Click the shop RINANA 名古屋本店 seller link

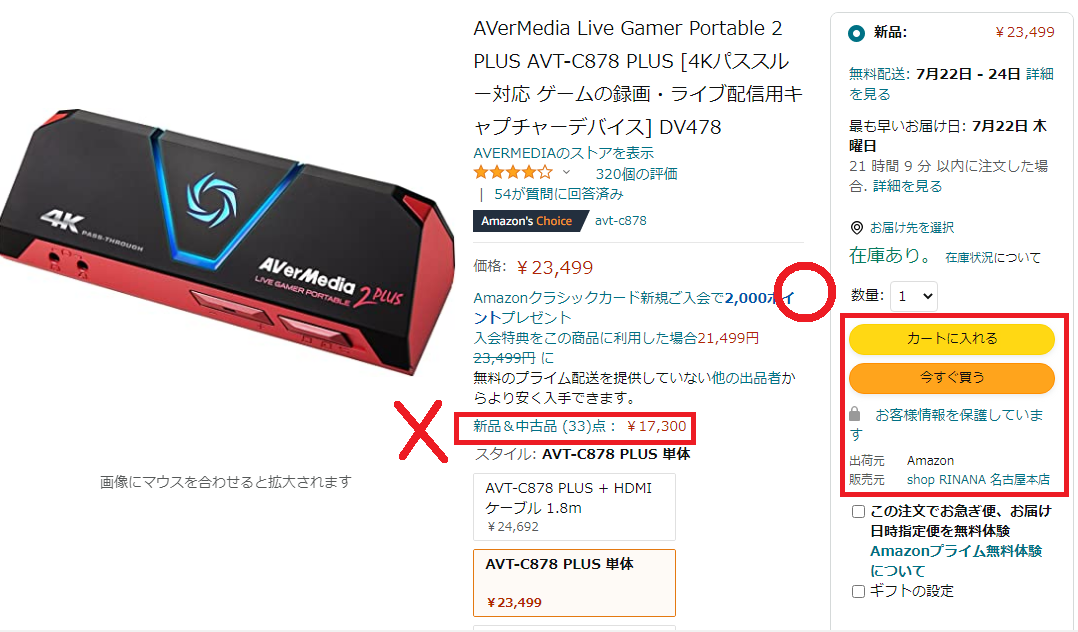point(978,480)
